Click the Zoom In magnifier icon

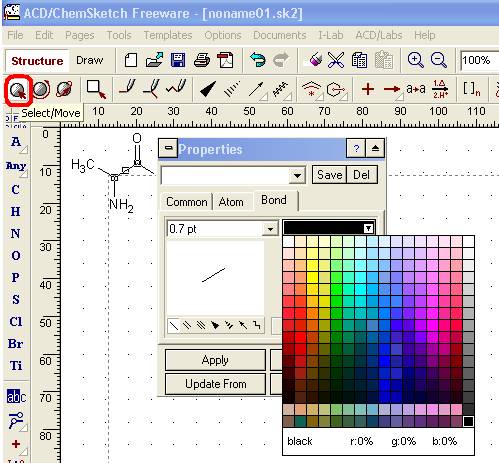coord(415,60)
